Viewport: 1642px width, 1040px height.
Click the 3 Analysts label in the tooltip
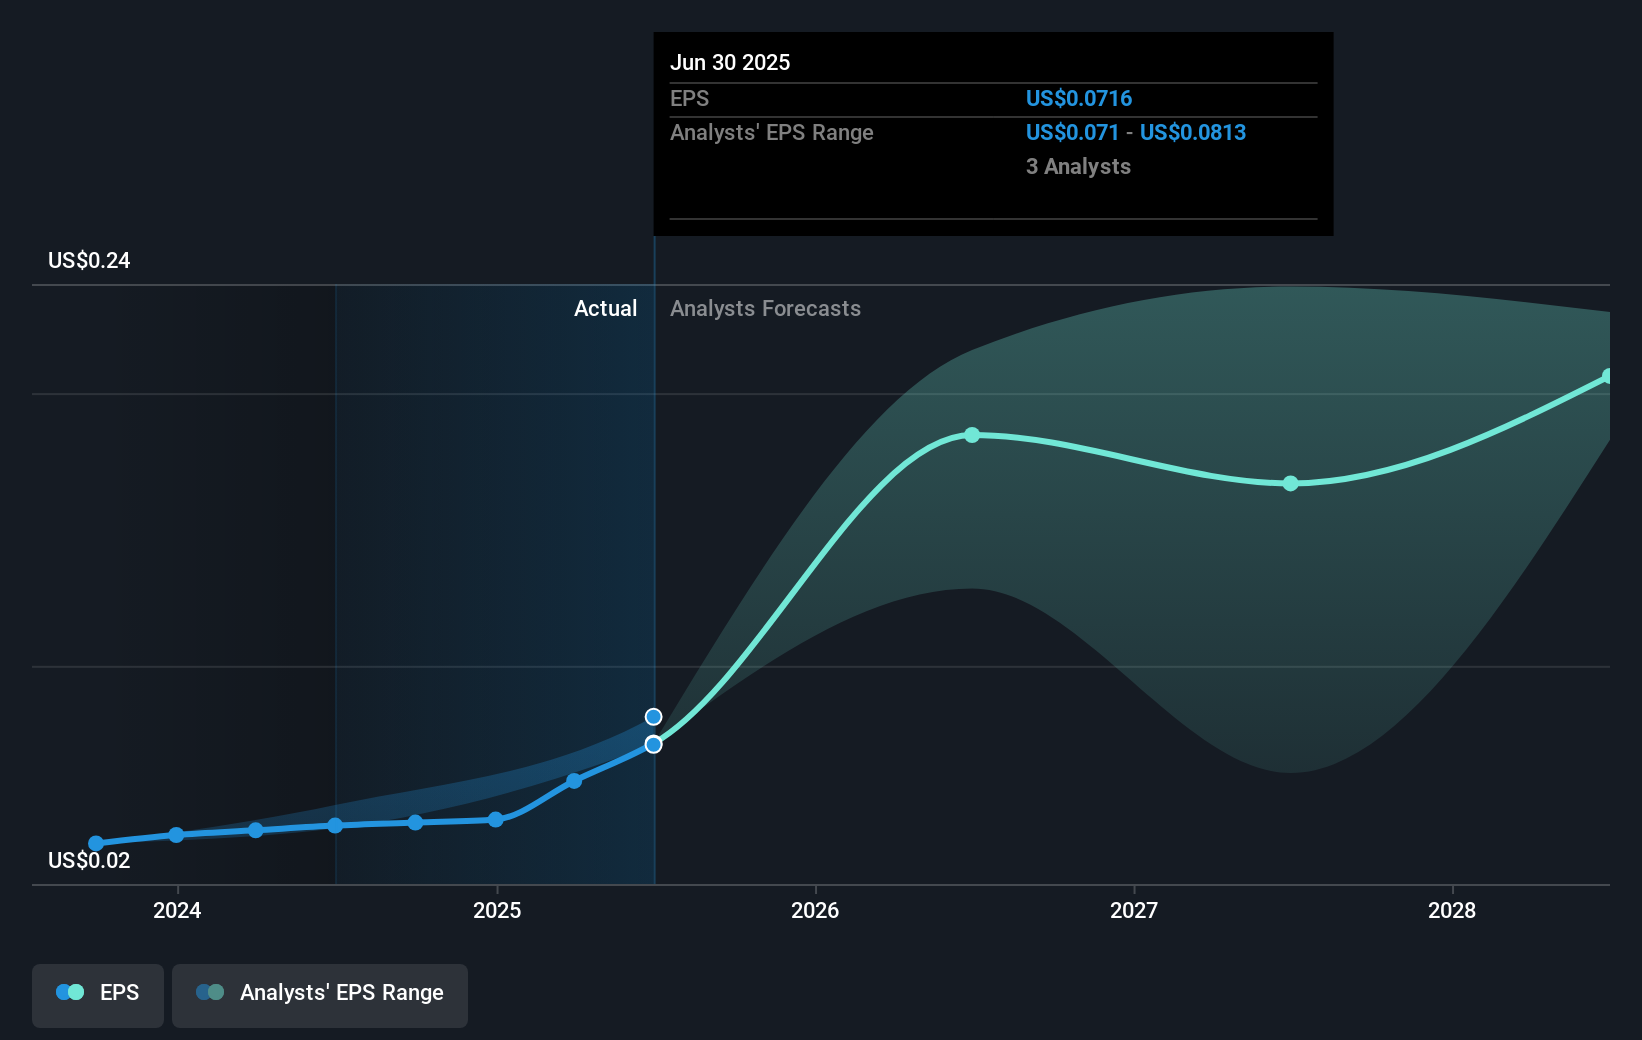(1077, 166)
